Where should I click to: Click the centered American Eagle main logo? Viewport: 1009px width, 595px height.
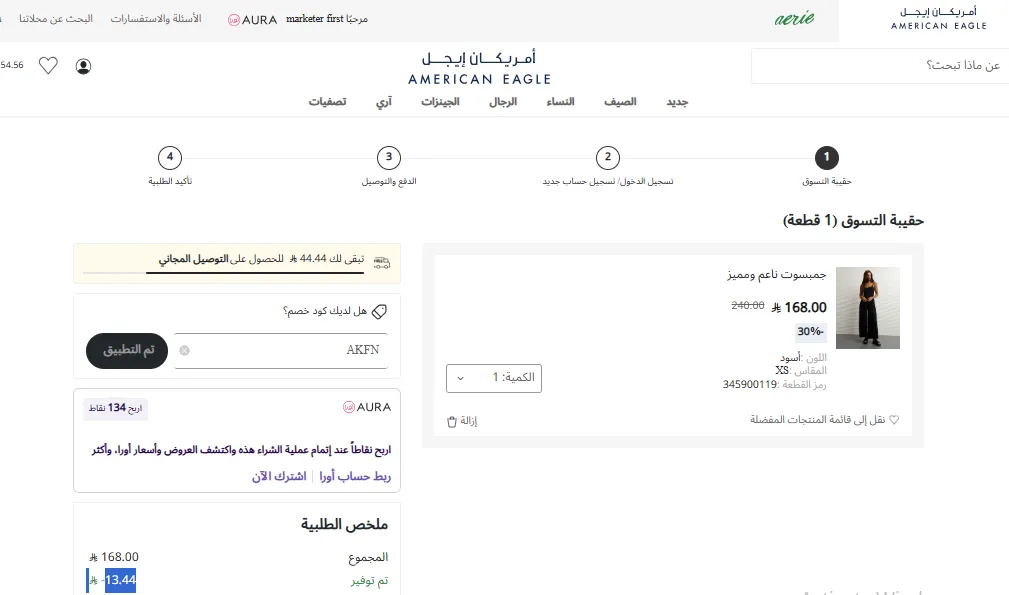[x=479, y=69]
